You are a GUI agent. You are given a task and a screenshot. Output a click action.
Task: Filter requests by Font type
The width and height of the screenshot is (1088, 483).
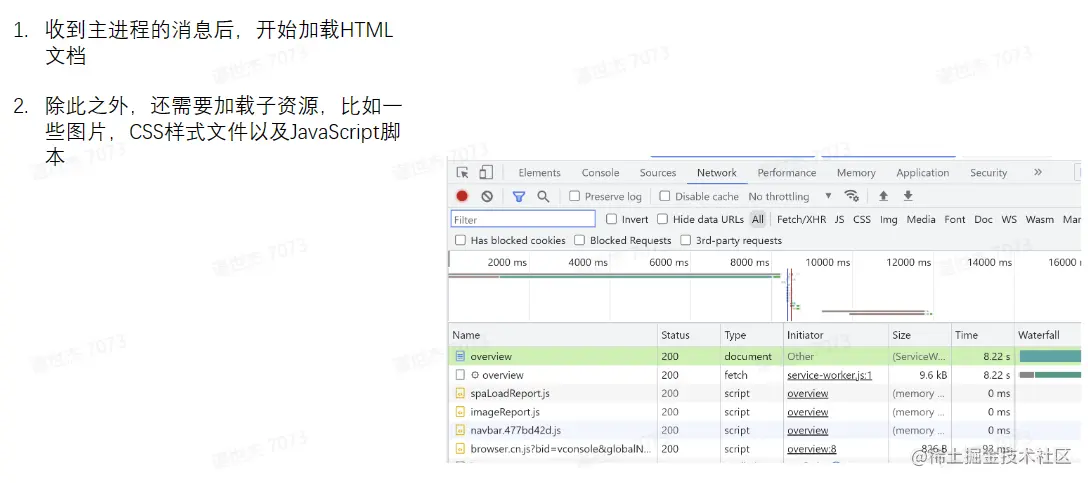click(x=955, y=219)
